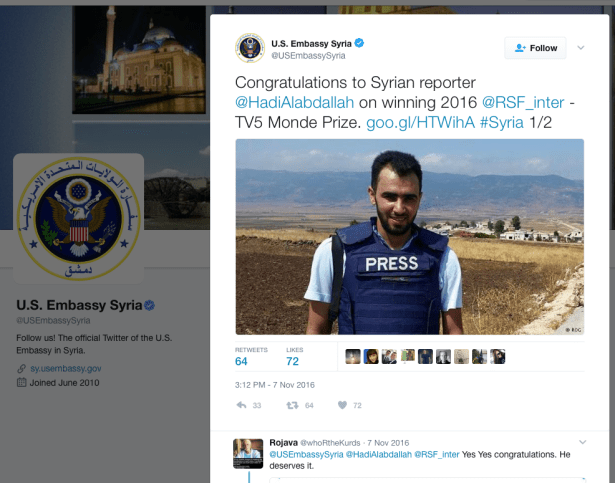The image size is (615, 483).
Task: Click the blue verified badge beside the tweet author
Action: [359, 43]
